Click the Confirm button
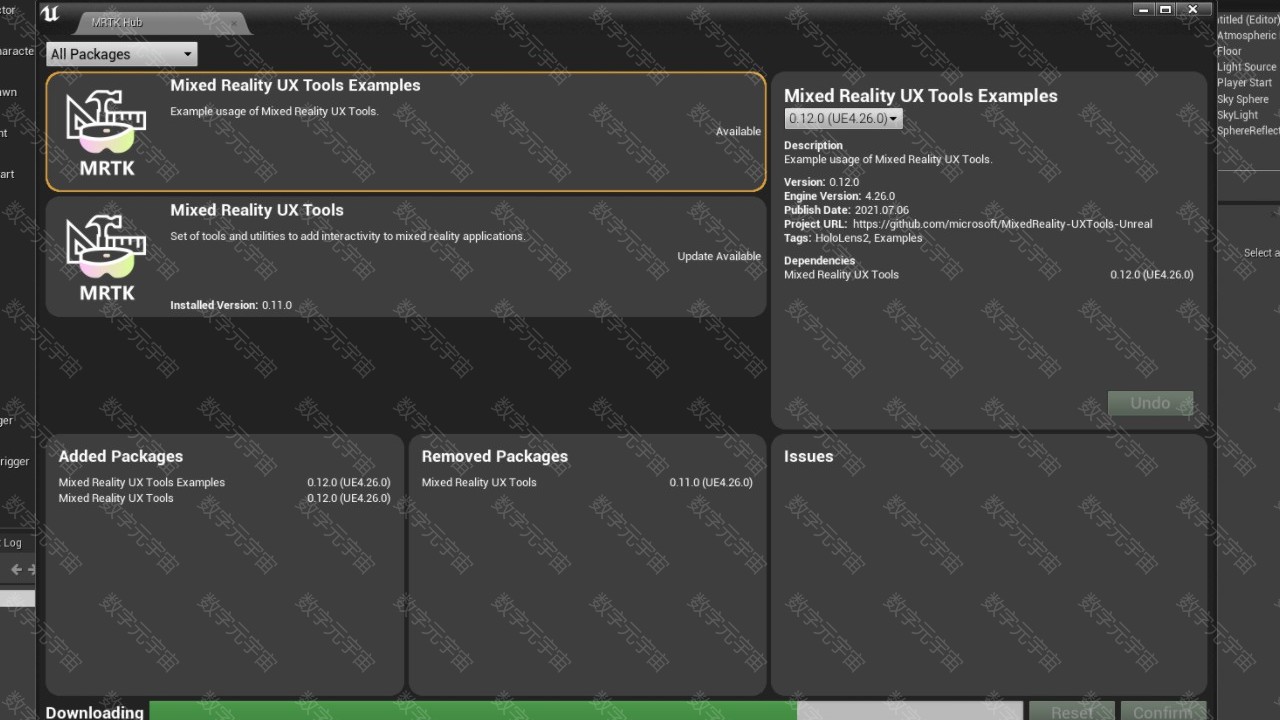Image resolution: width=1280 pixels, height=720 pixels. point(1163,711)
